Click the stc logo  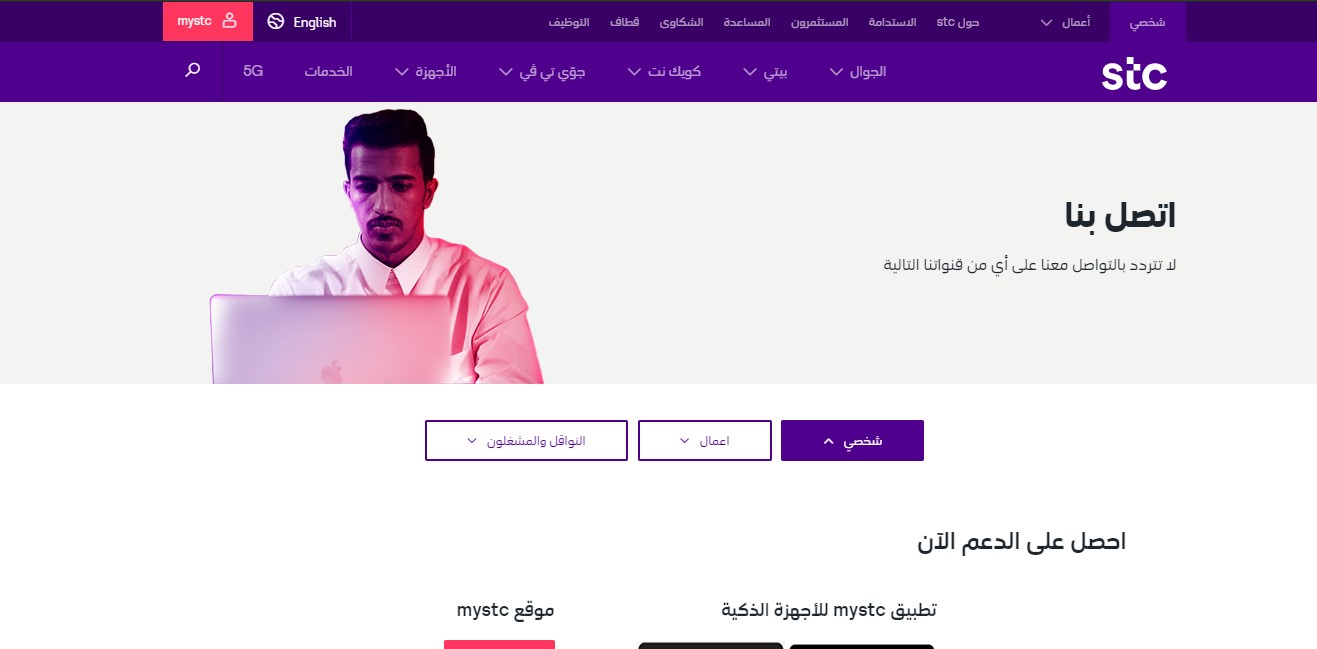tap(1134, 73)
